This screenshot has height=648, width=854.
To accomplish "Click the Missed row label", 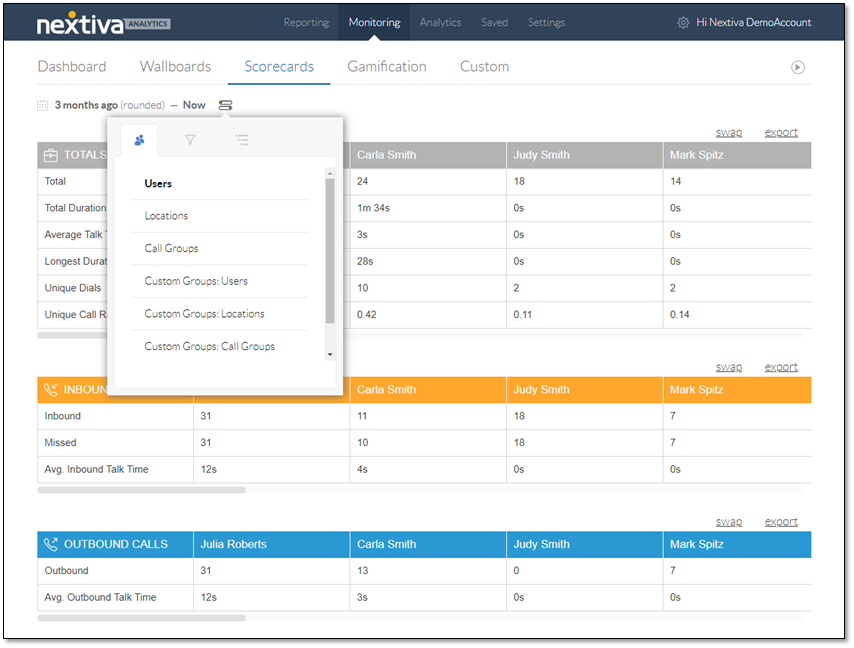I will [60, 443].
